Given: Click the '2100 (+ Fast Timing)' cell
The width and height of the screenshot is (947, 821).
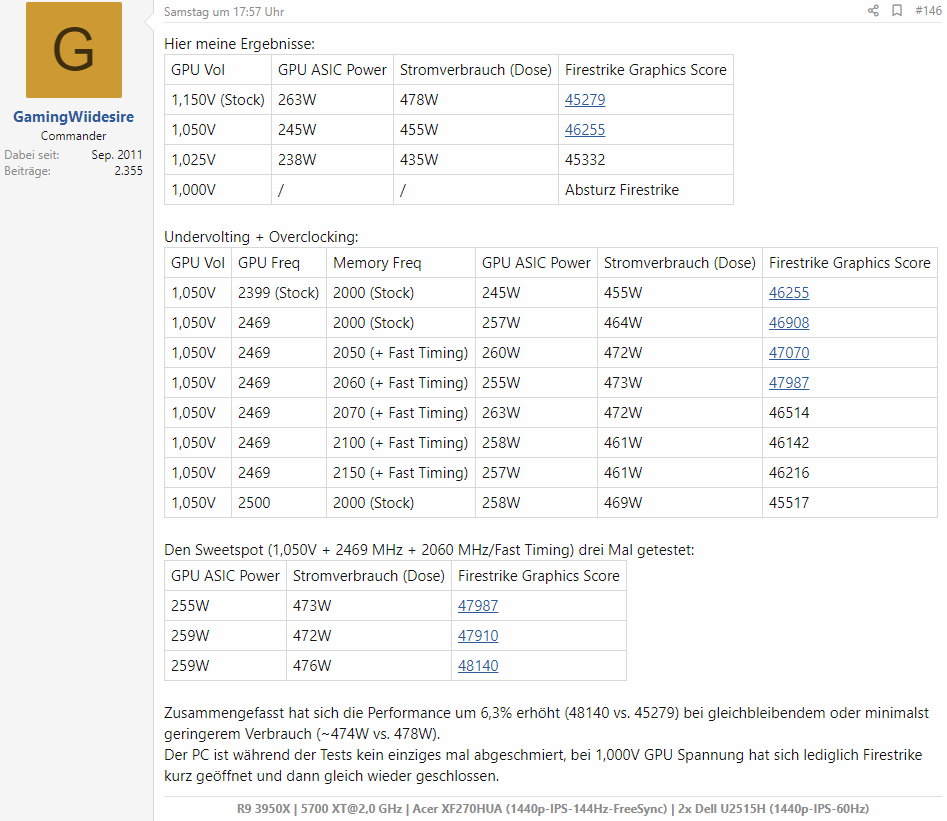Looking at the screenshot, I should click(x=400, y=443).
